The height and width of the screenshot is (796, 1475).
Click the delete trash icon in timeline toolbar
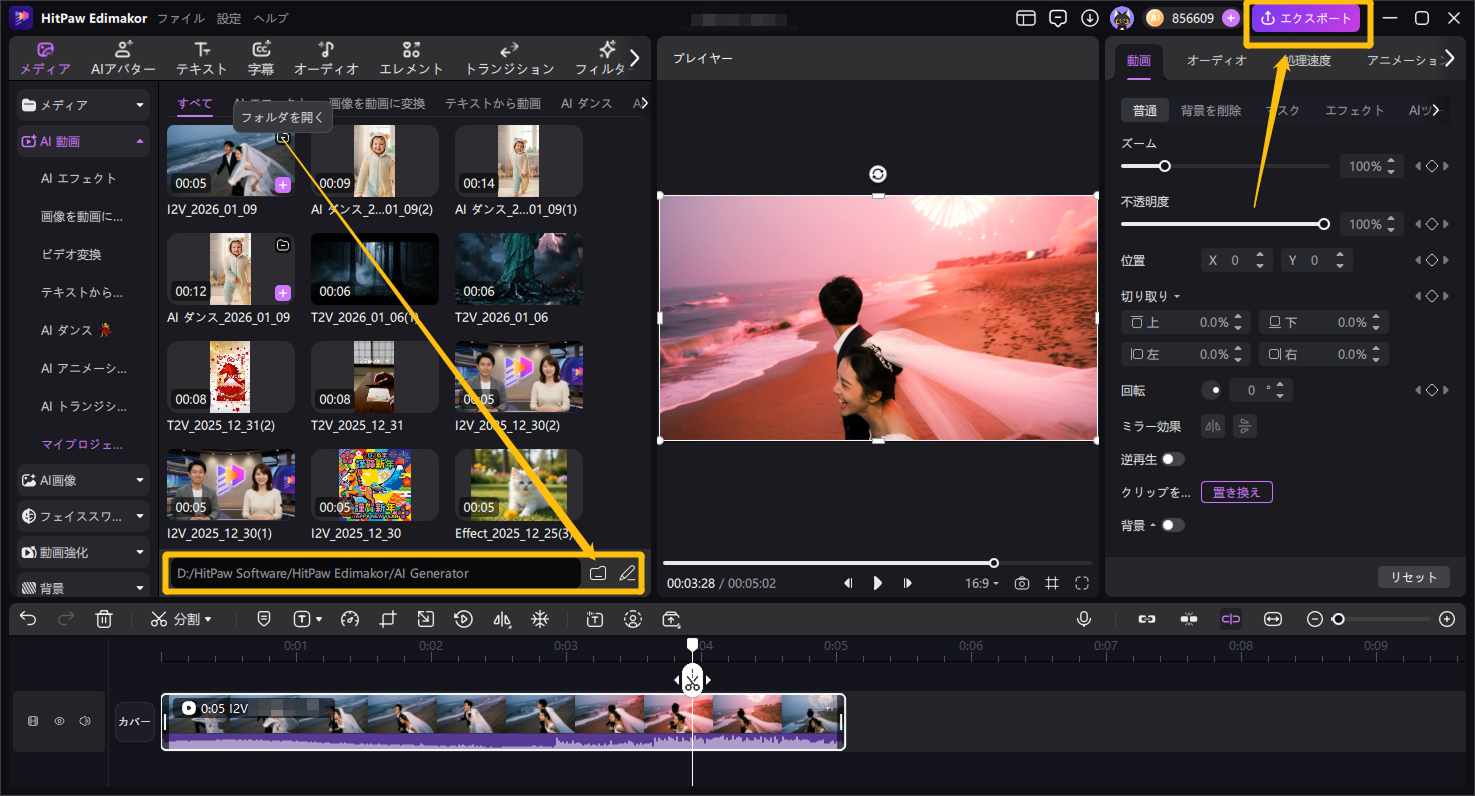pos(104,619)
